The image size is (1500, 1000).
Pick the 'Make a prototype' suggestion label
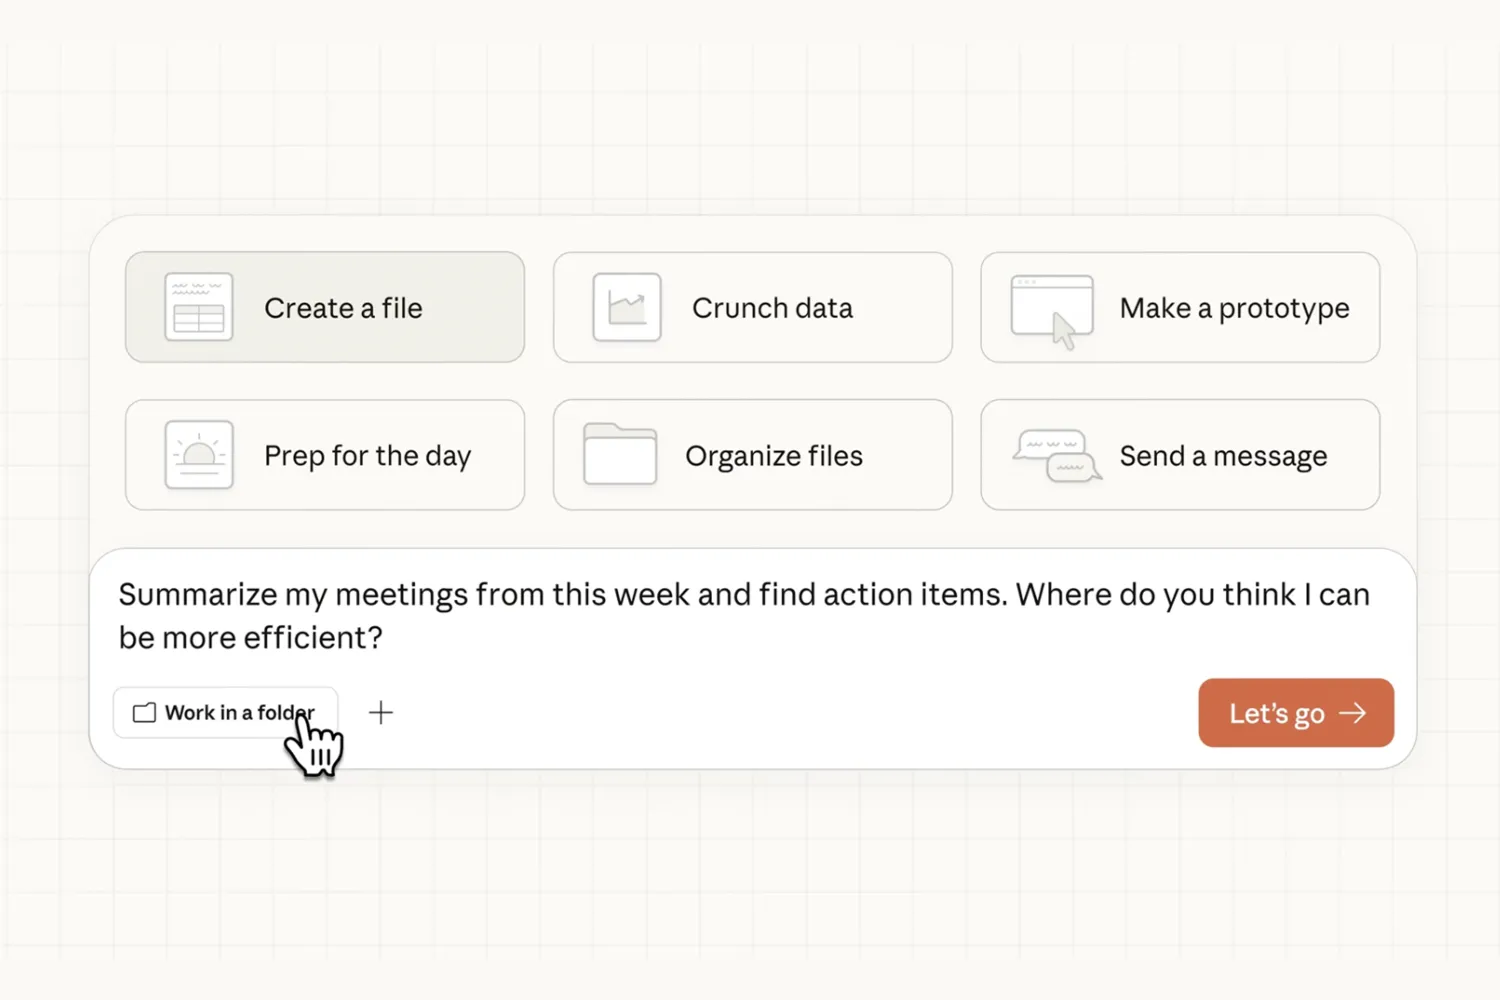point(1234,308)
